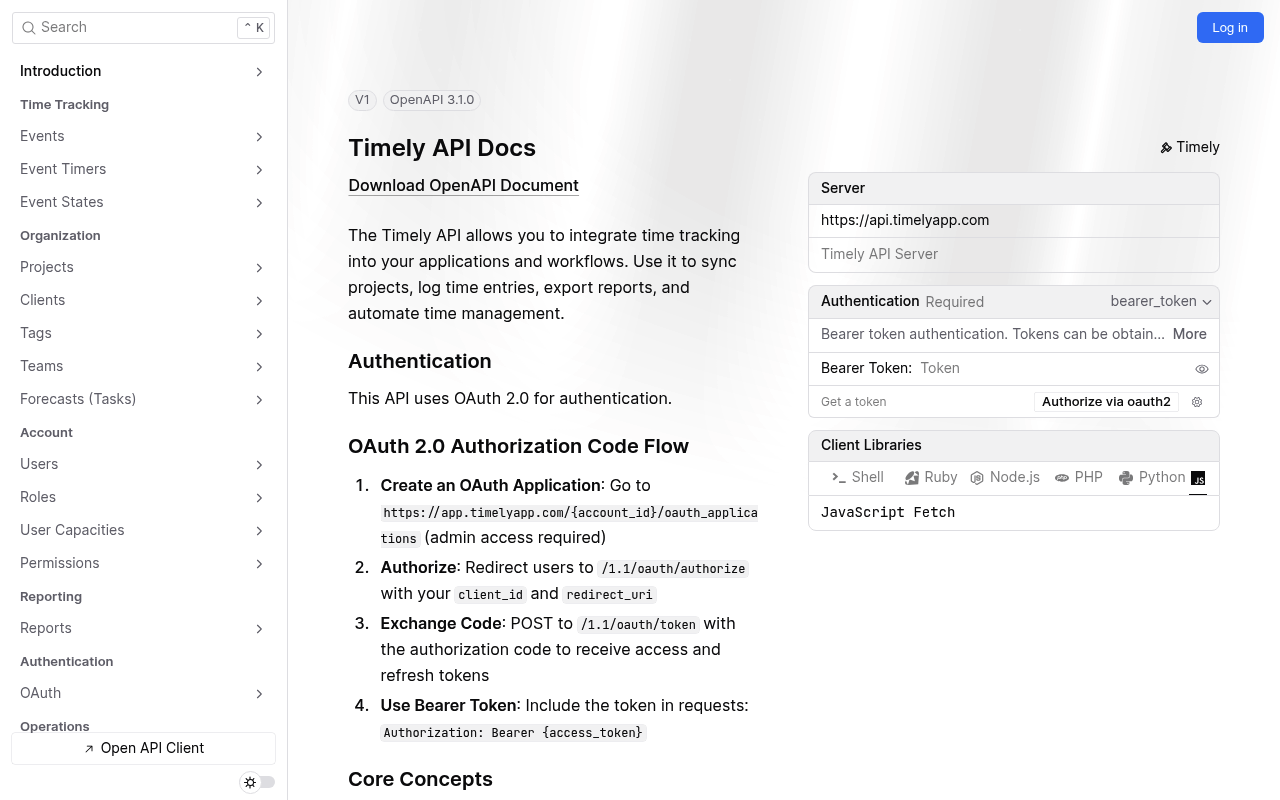
Task: Expand the Permissions chevron
Action: point(259,564)
